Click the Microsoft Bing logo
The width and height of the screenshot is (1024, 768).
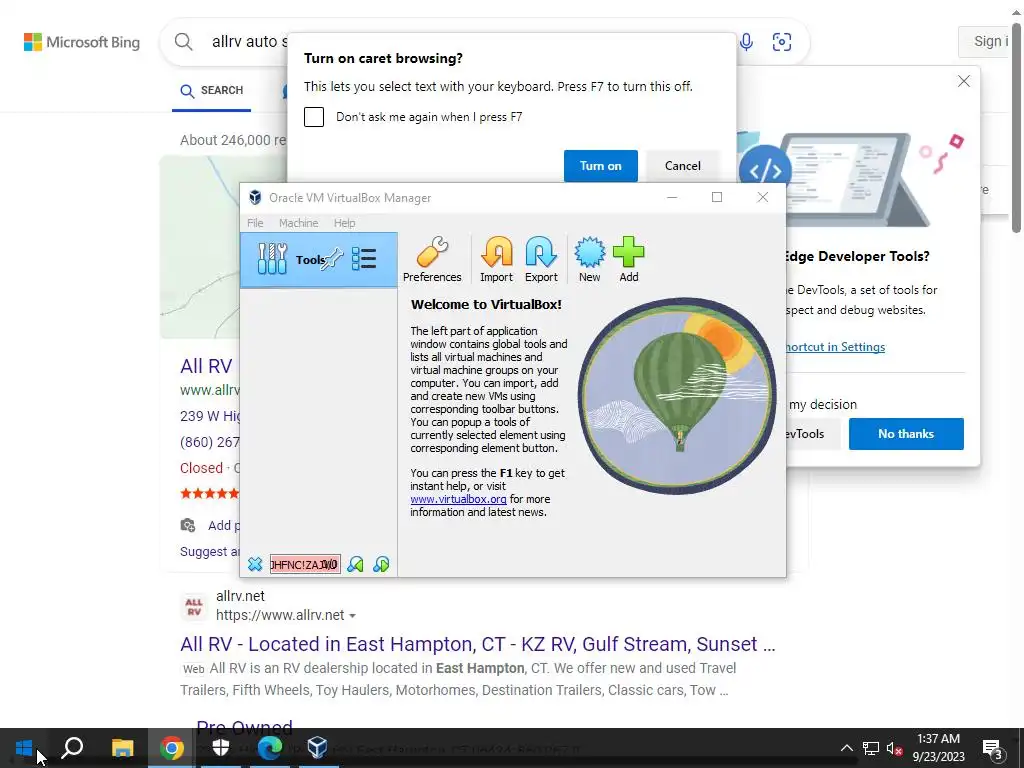tap(82, 42)
